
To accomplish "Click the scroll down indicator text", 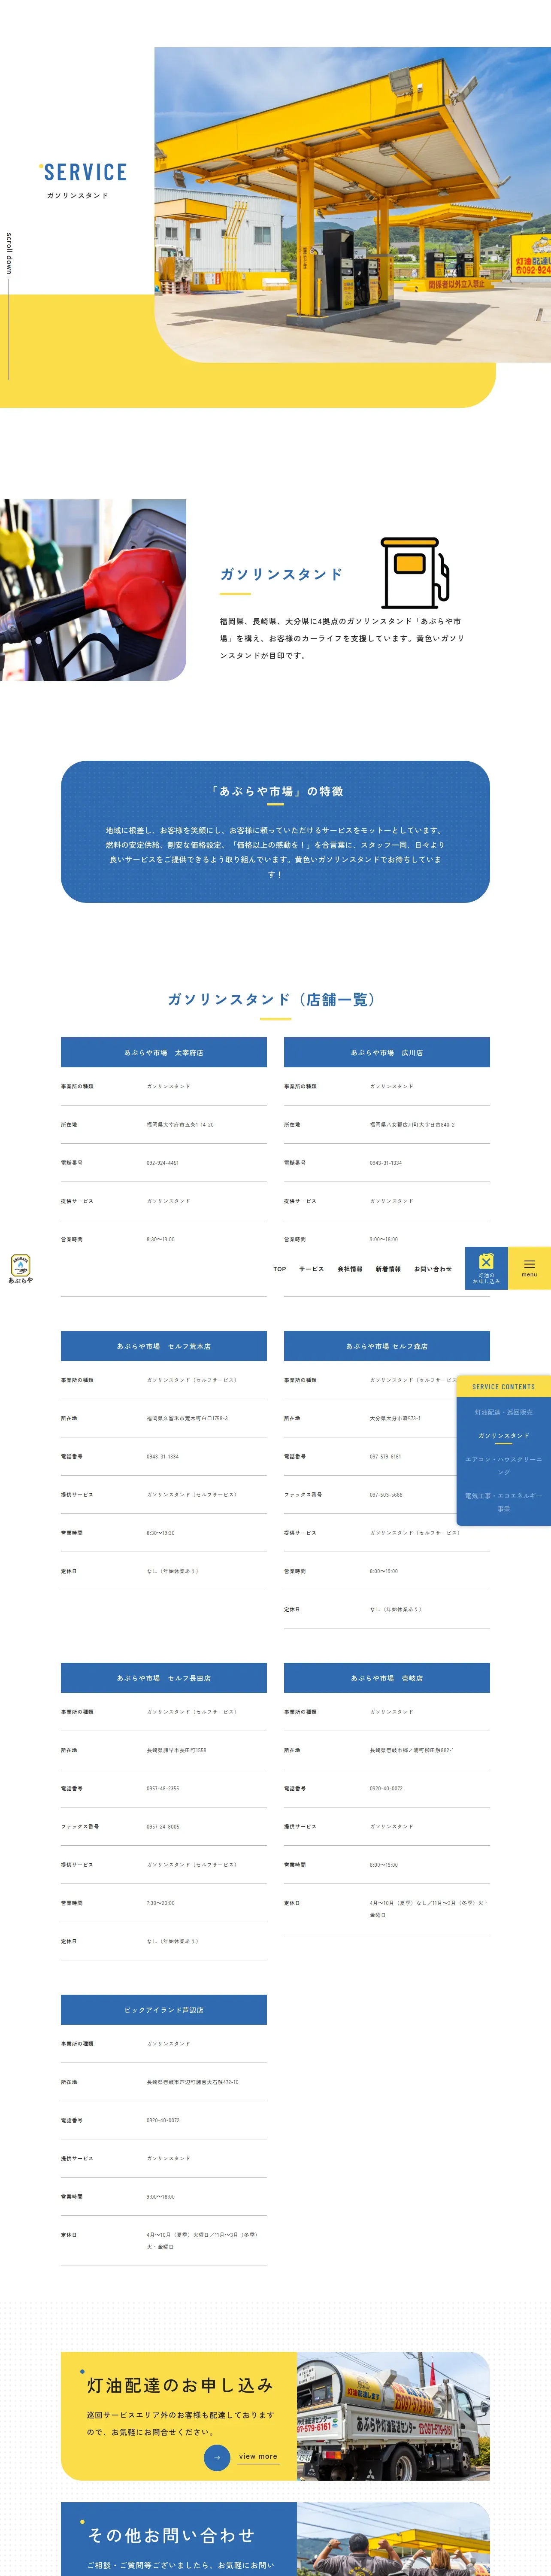I will (x=9, y=254).
